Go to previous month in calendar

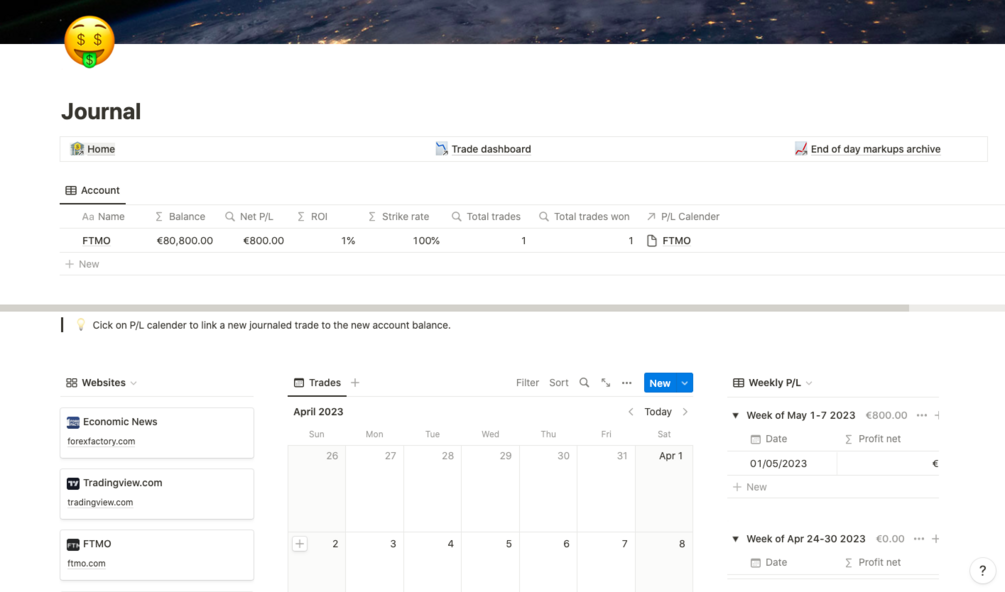(631, 412)
